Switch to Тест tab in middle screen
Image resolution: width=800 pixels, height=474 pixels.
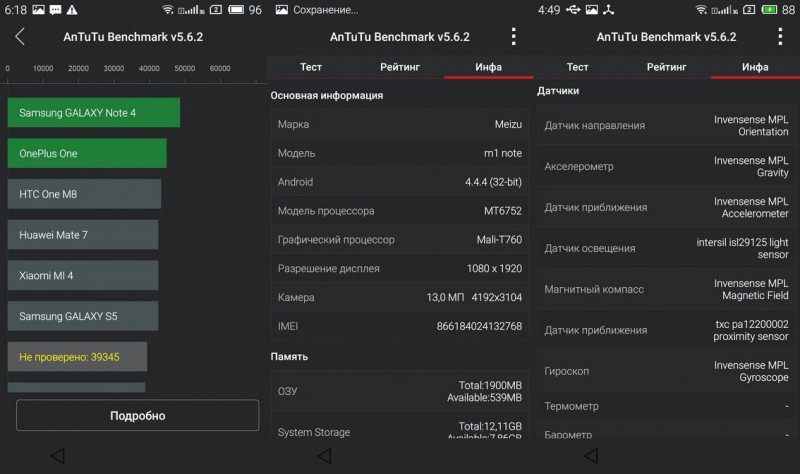pyautogui.click(x=311, y=67)
